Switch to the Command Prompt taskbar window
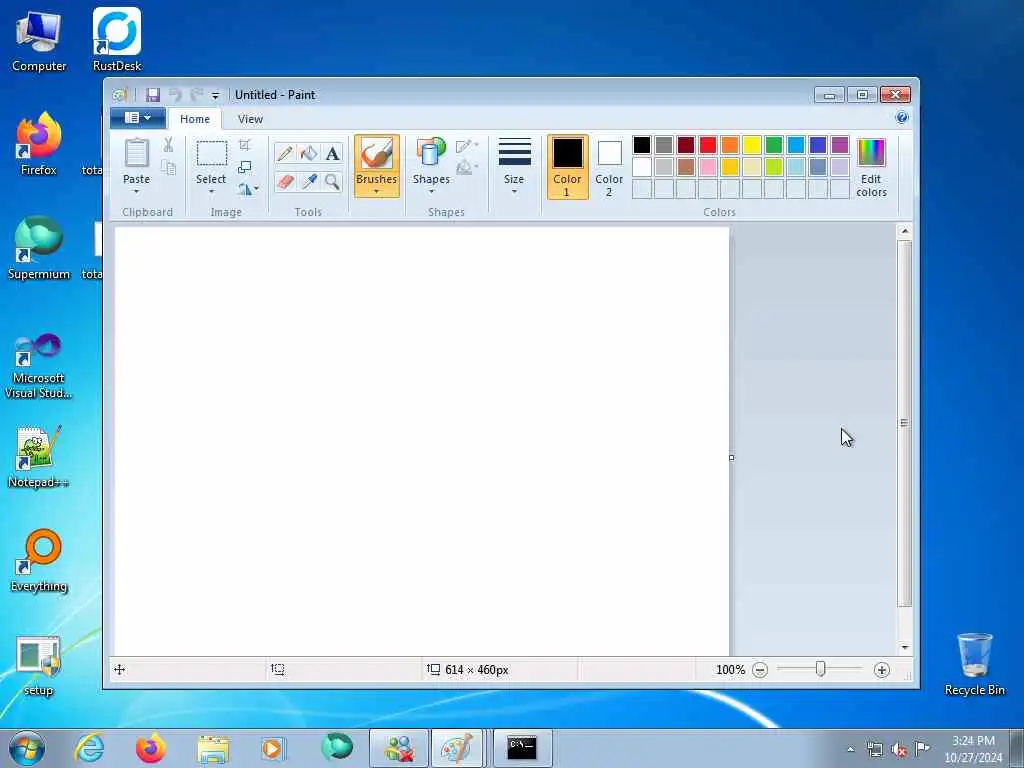The width and height of the screenshot is (1024, 768). click(x=522, y=748)
